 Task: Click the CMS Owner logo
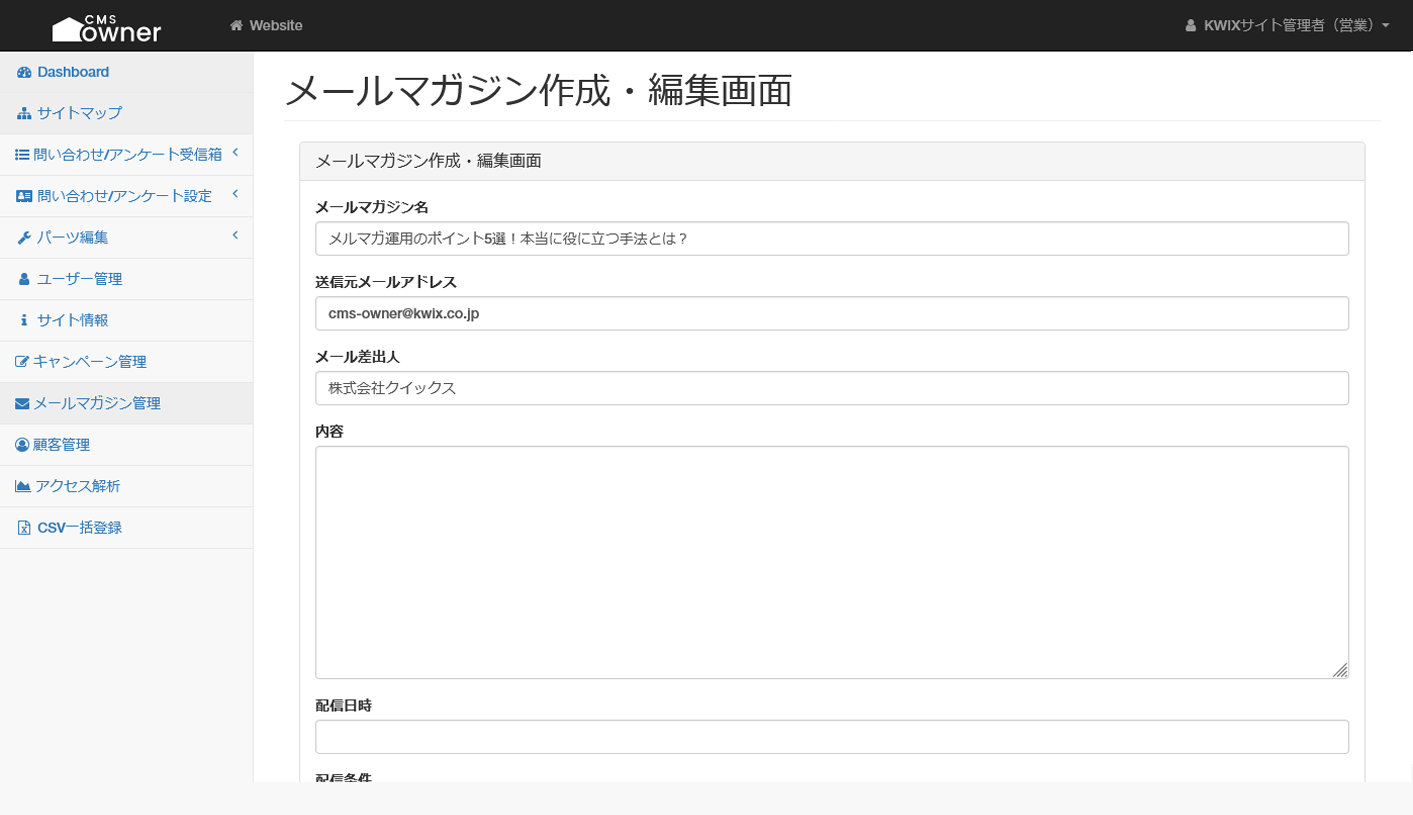[106, 29]
